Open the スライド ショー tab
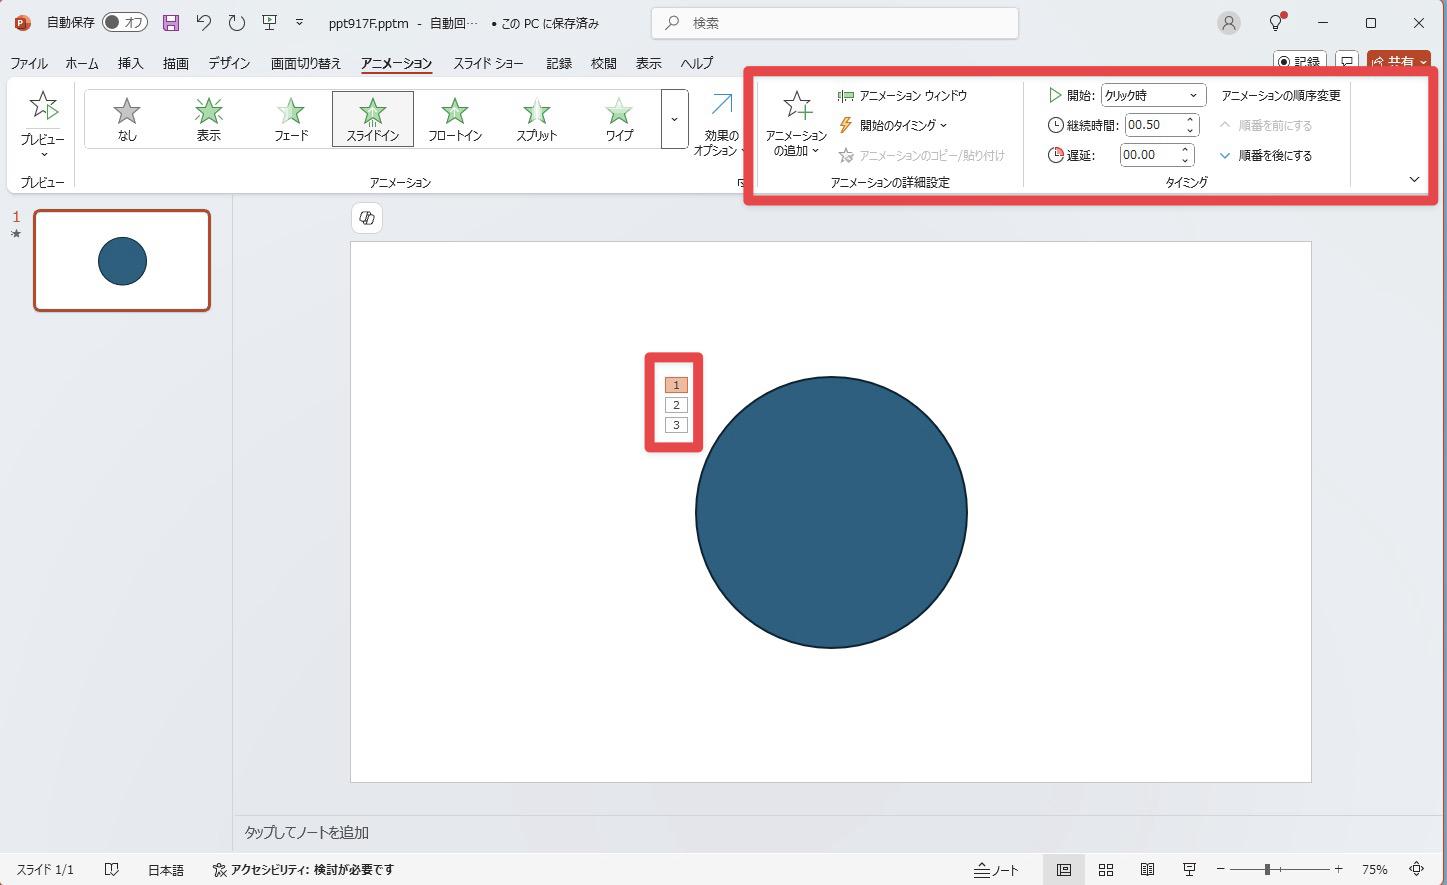 [488, 63]
